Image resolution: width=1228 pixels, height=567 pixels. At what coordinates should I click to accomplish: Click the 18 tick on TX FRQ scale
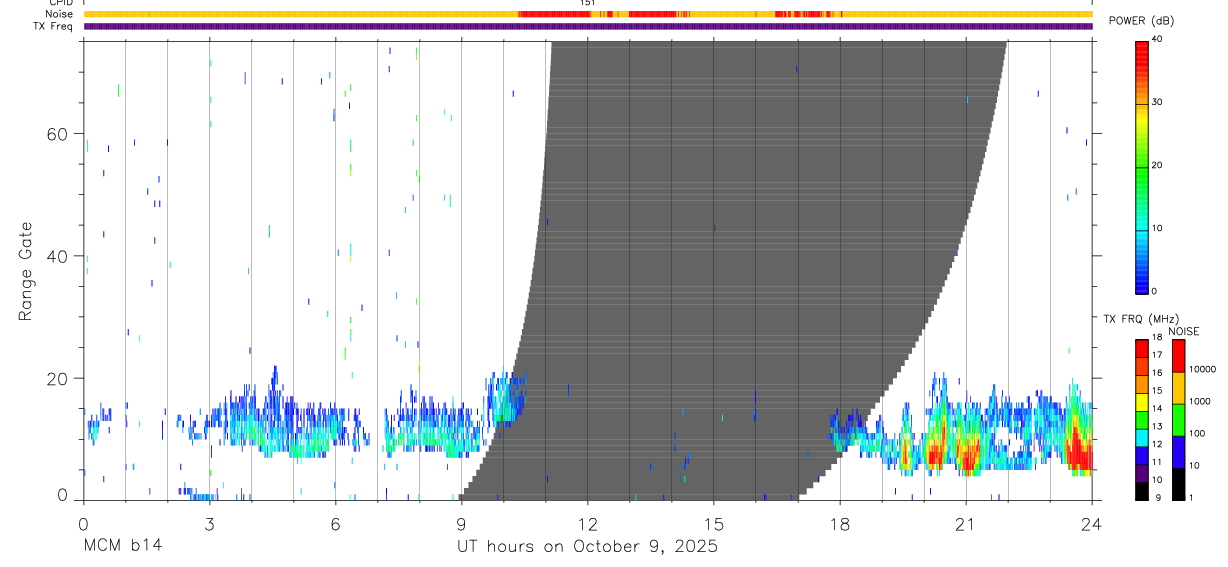[1156, 337]
